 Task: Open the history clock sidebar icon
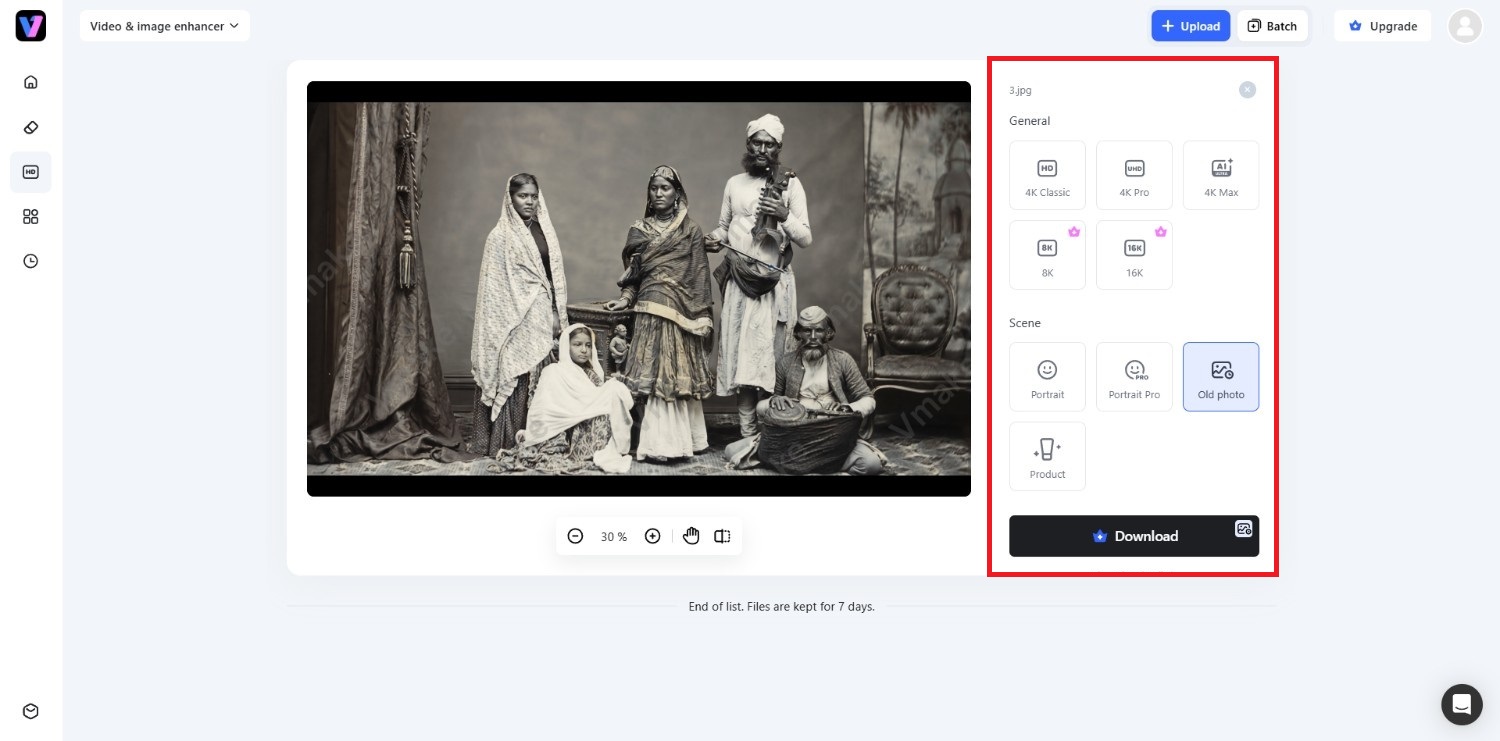[31, 261]
